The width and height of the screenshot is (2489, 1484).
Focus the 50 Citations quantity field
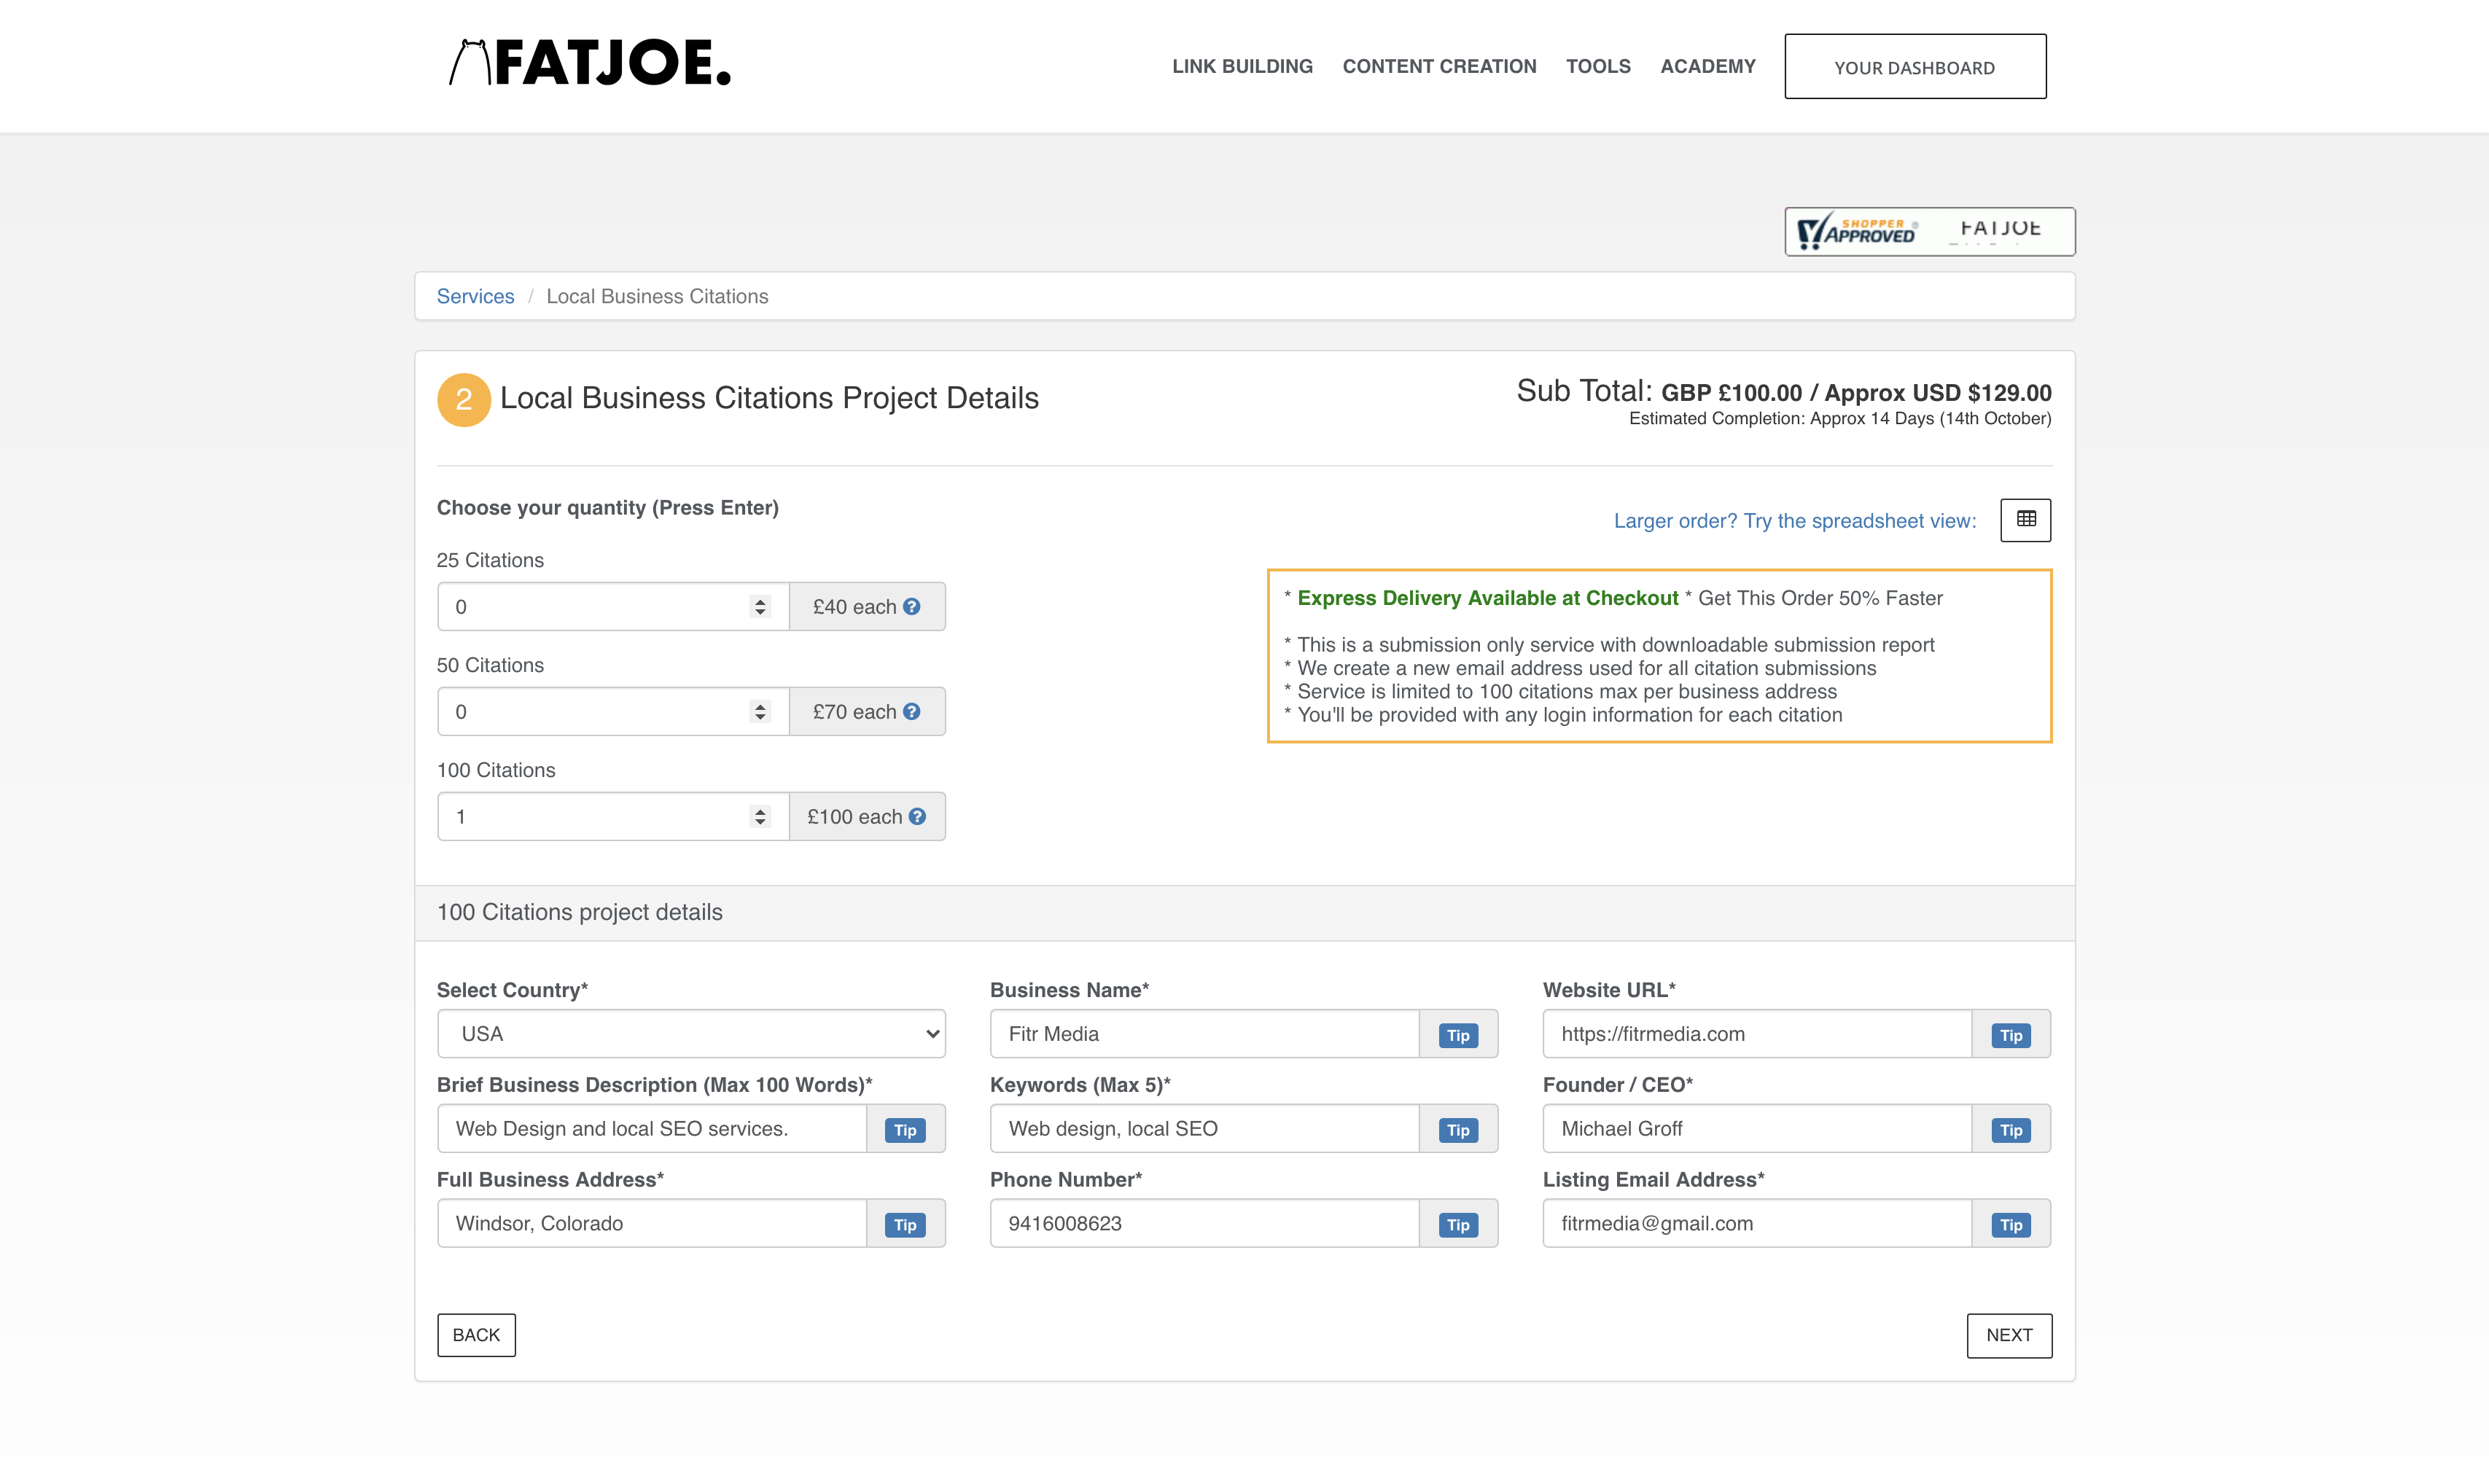point(613,712)
